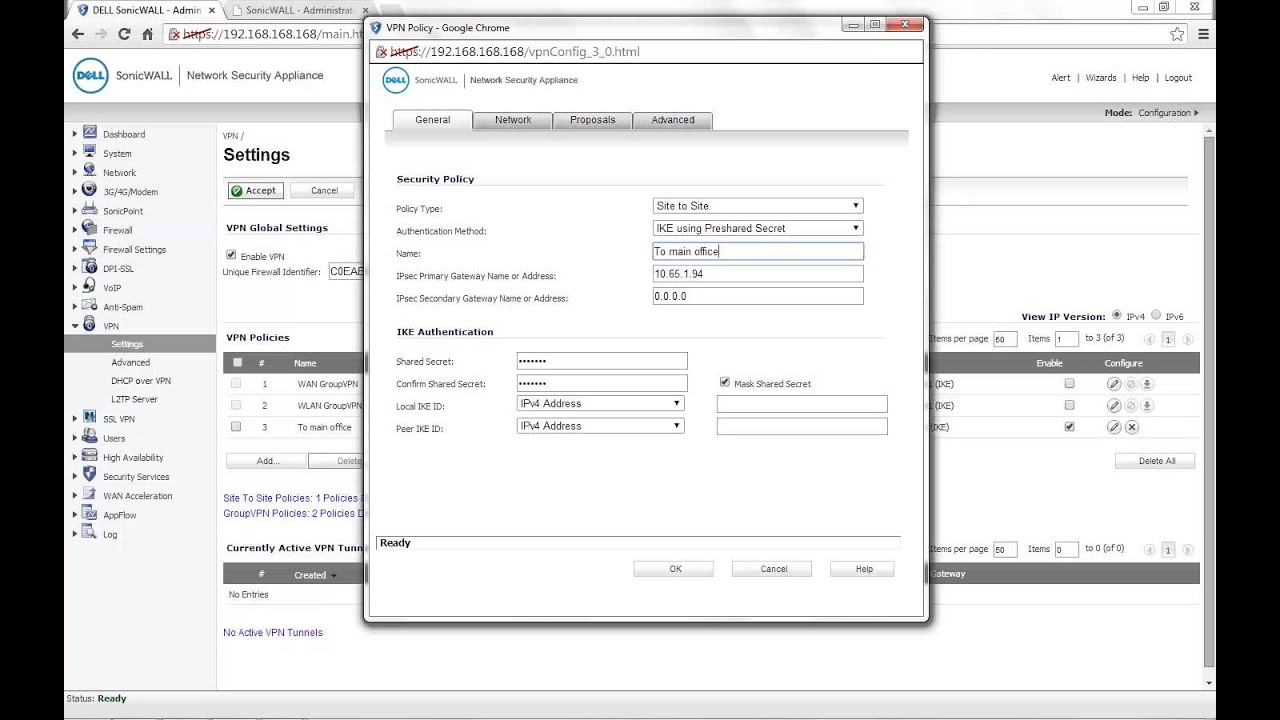Click the VPN lock icon in sidebar

pos(90,325)
